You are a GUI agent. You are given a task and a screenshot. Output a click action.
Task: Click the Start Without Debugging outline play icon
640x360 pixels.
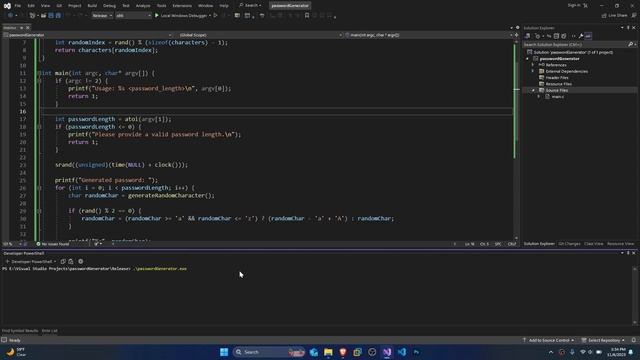click(216, 16)
